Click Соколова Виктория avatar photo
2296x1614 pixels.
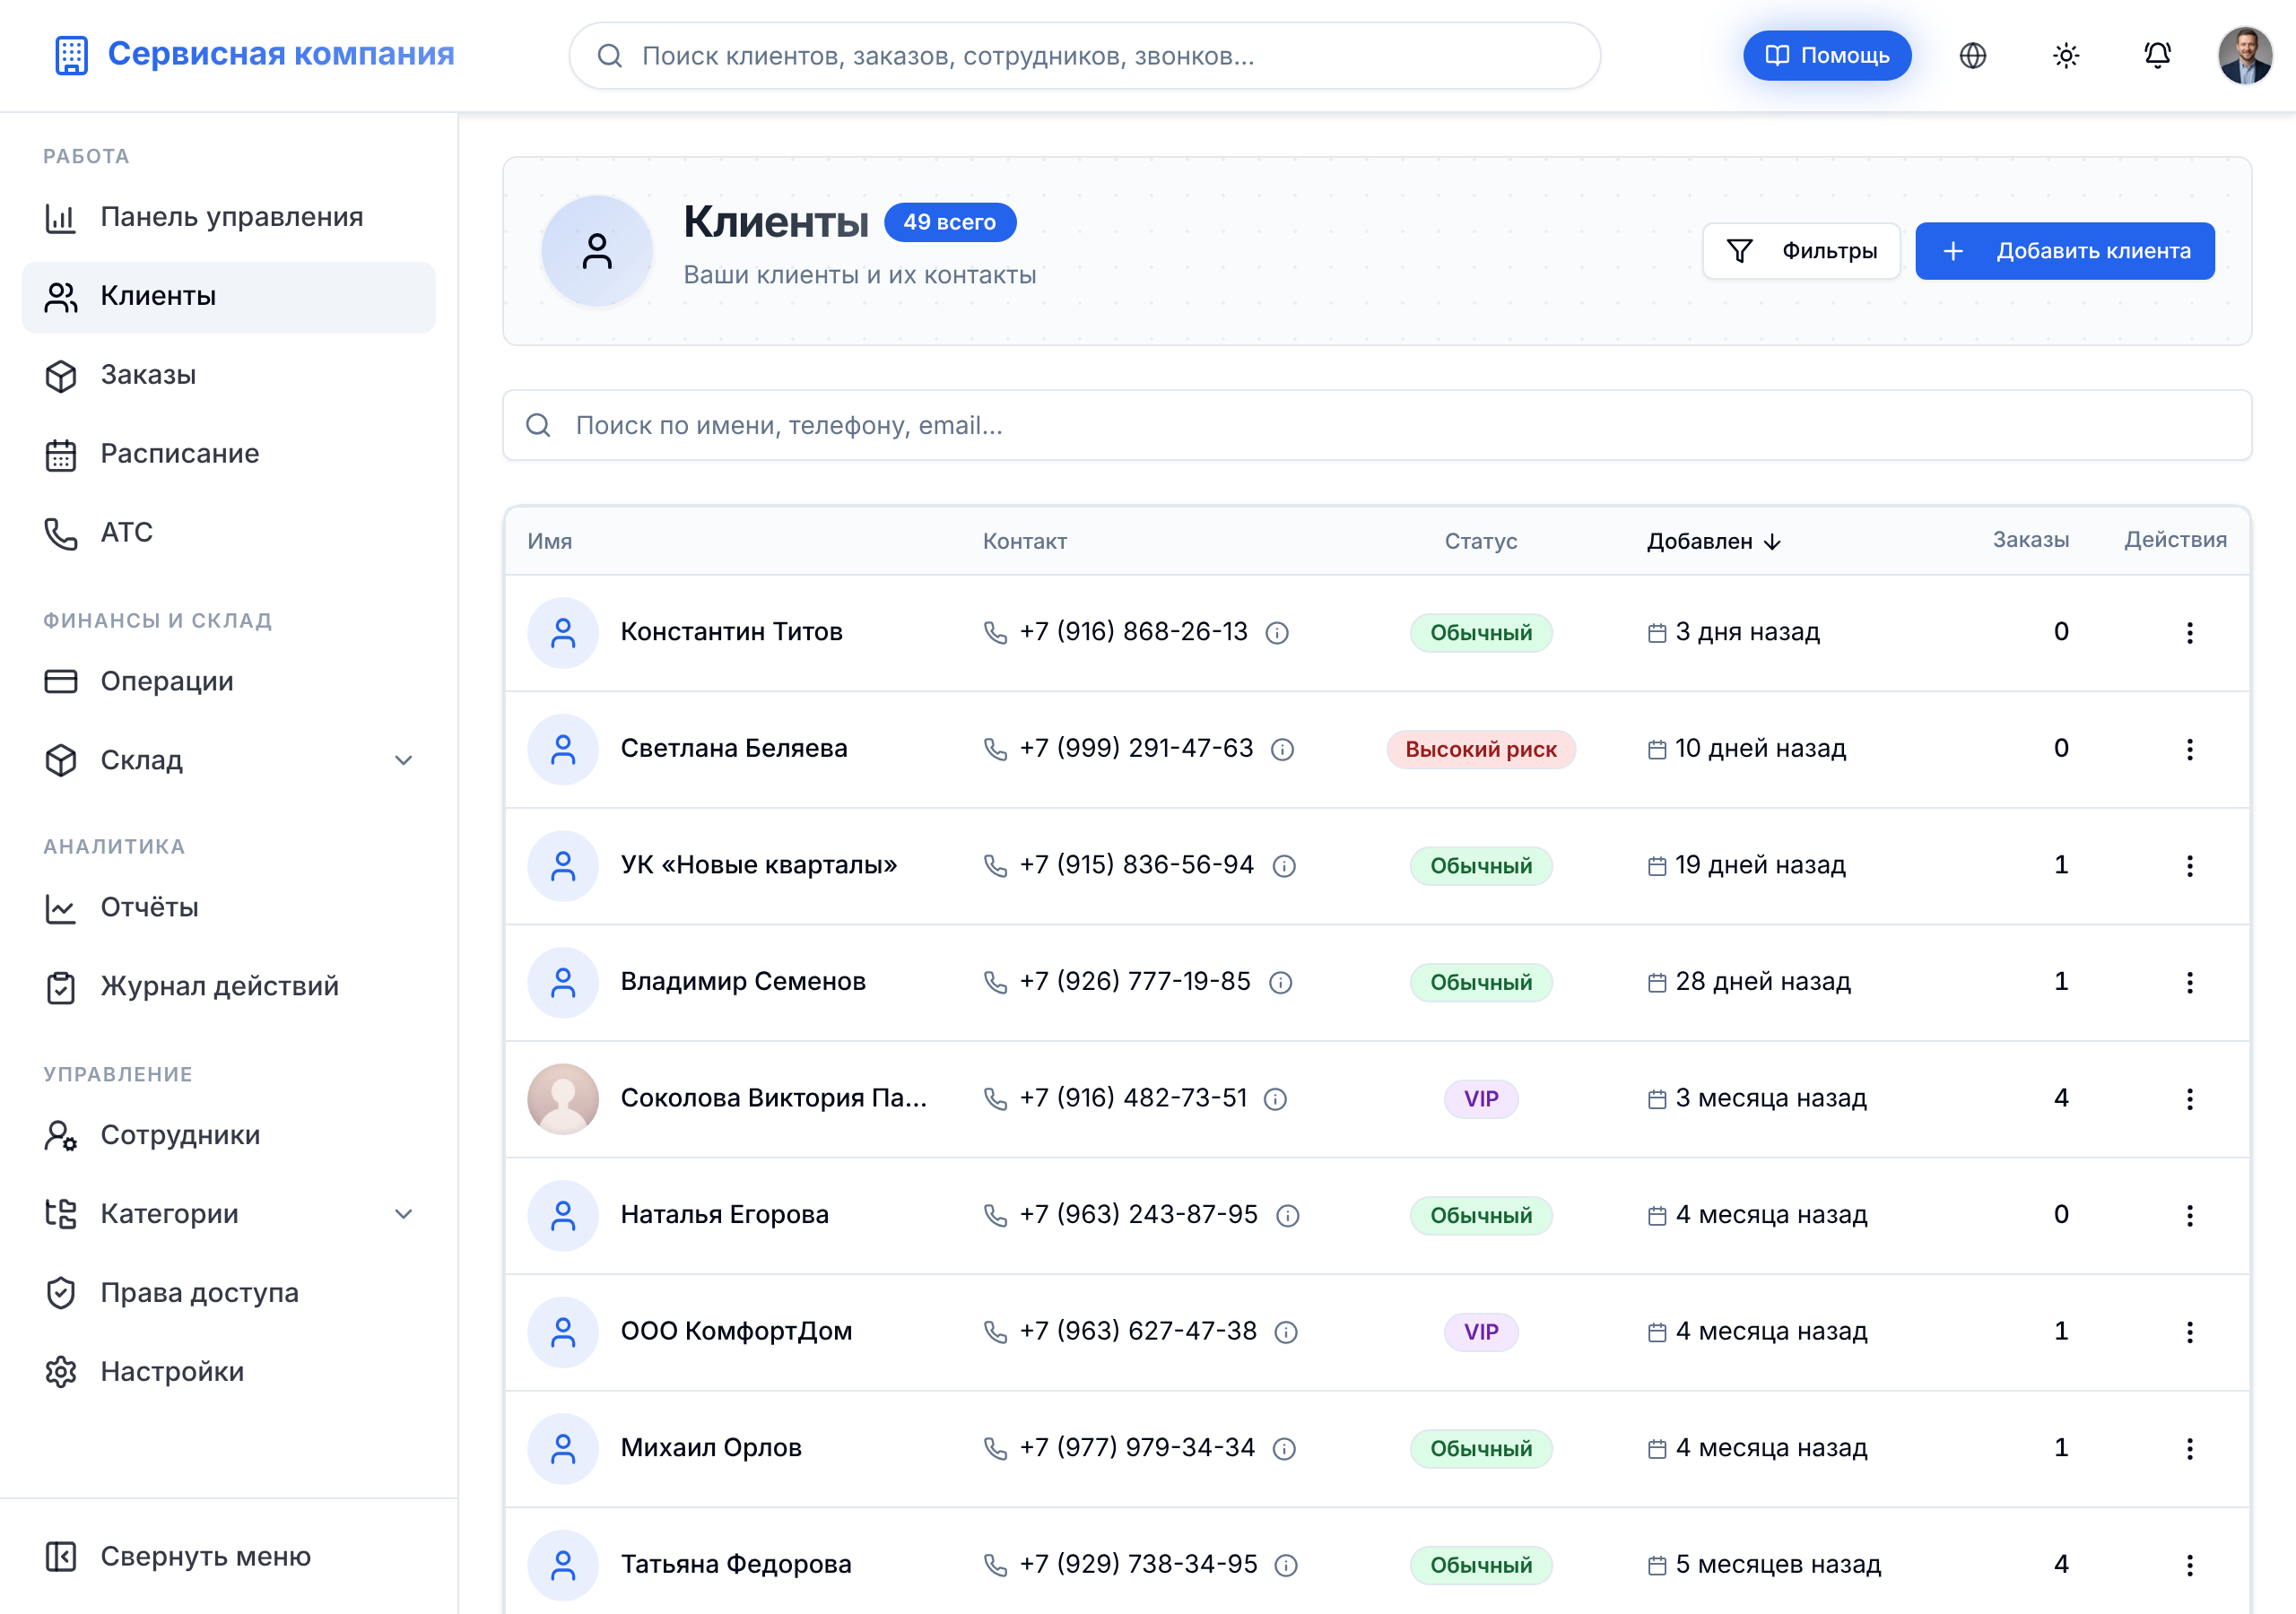563,1099
